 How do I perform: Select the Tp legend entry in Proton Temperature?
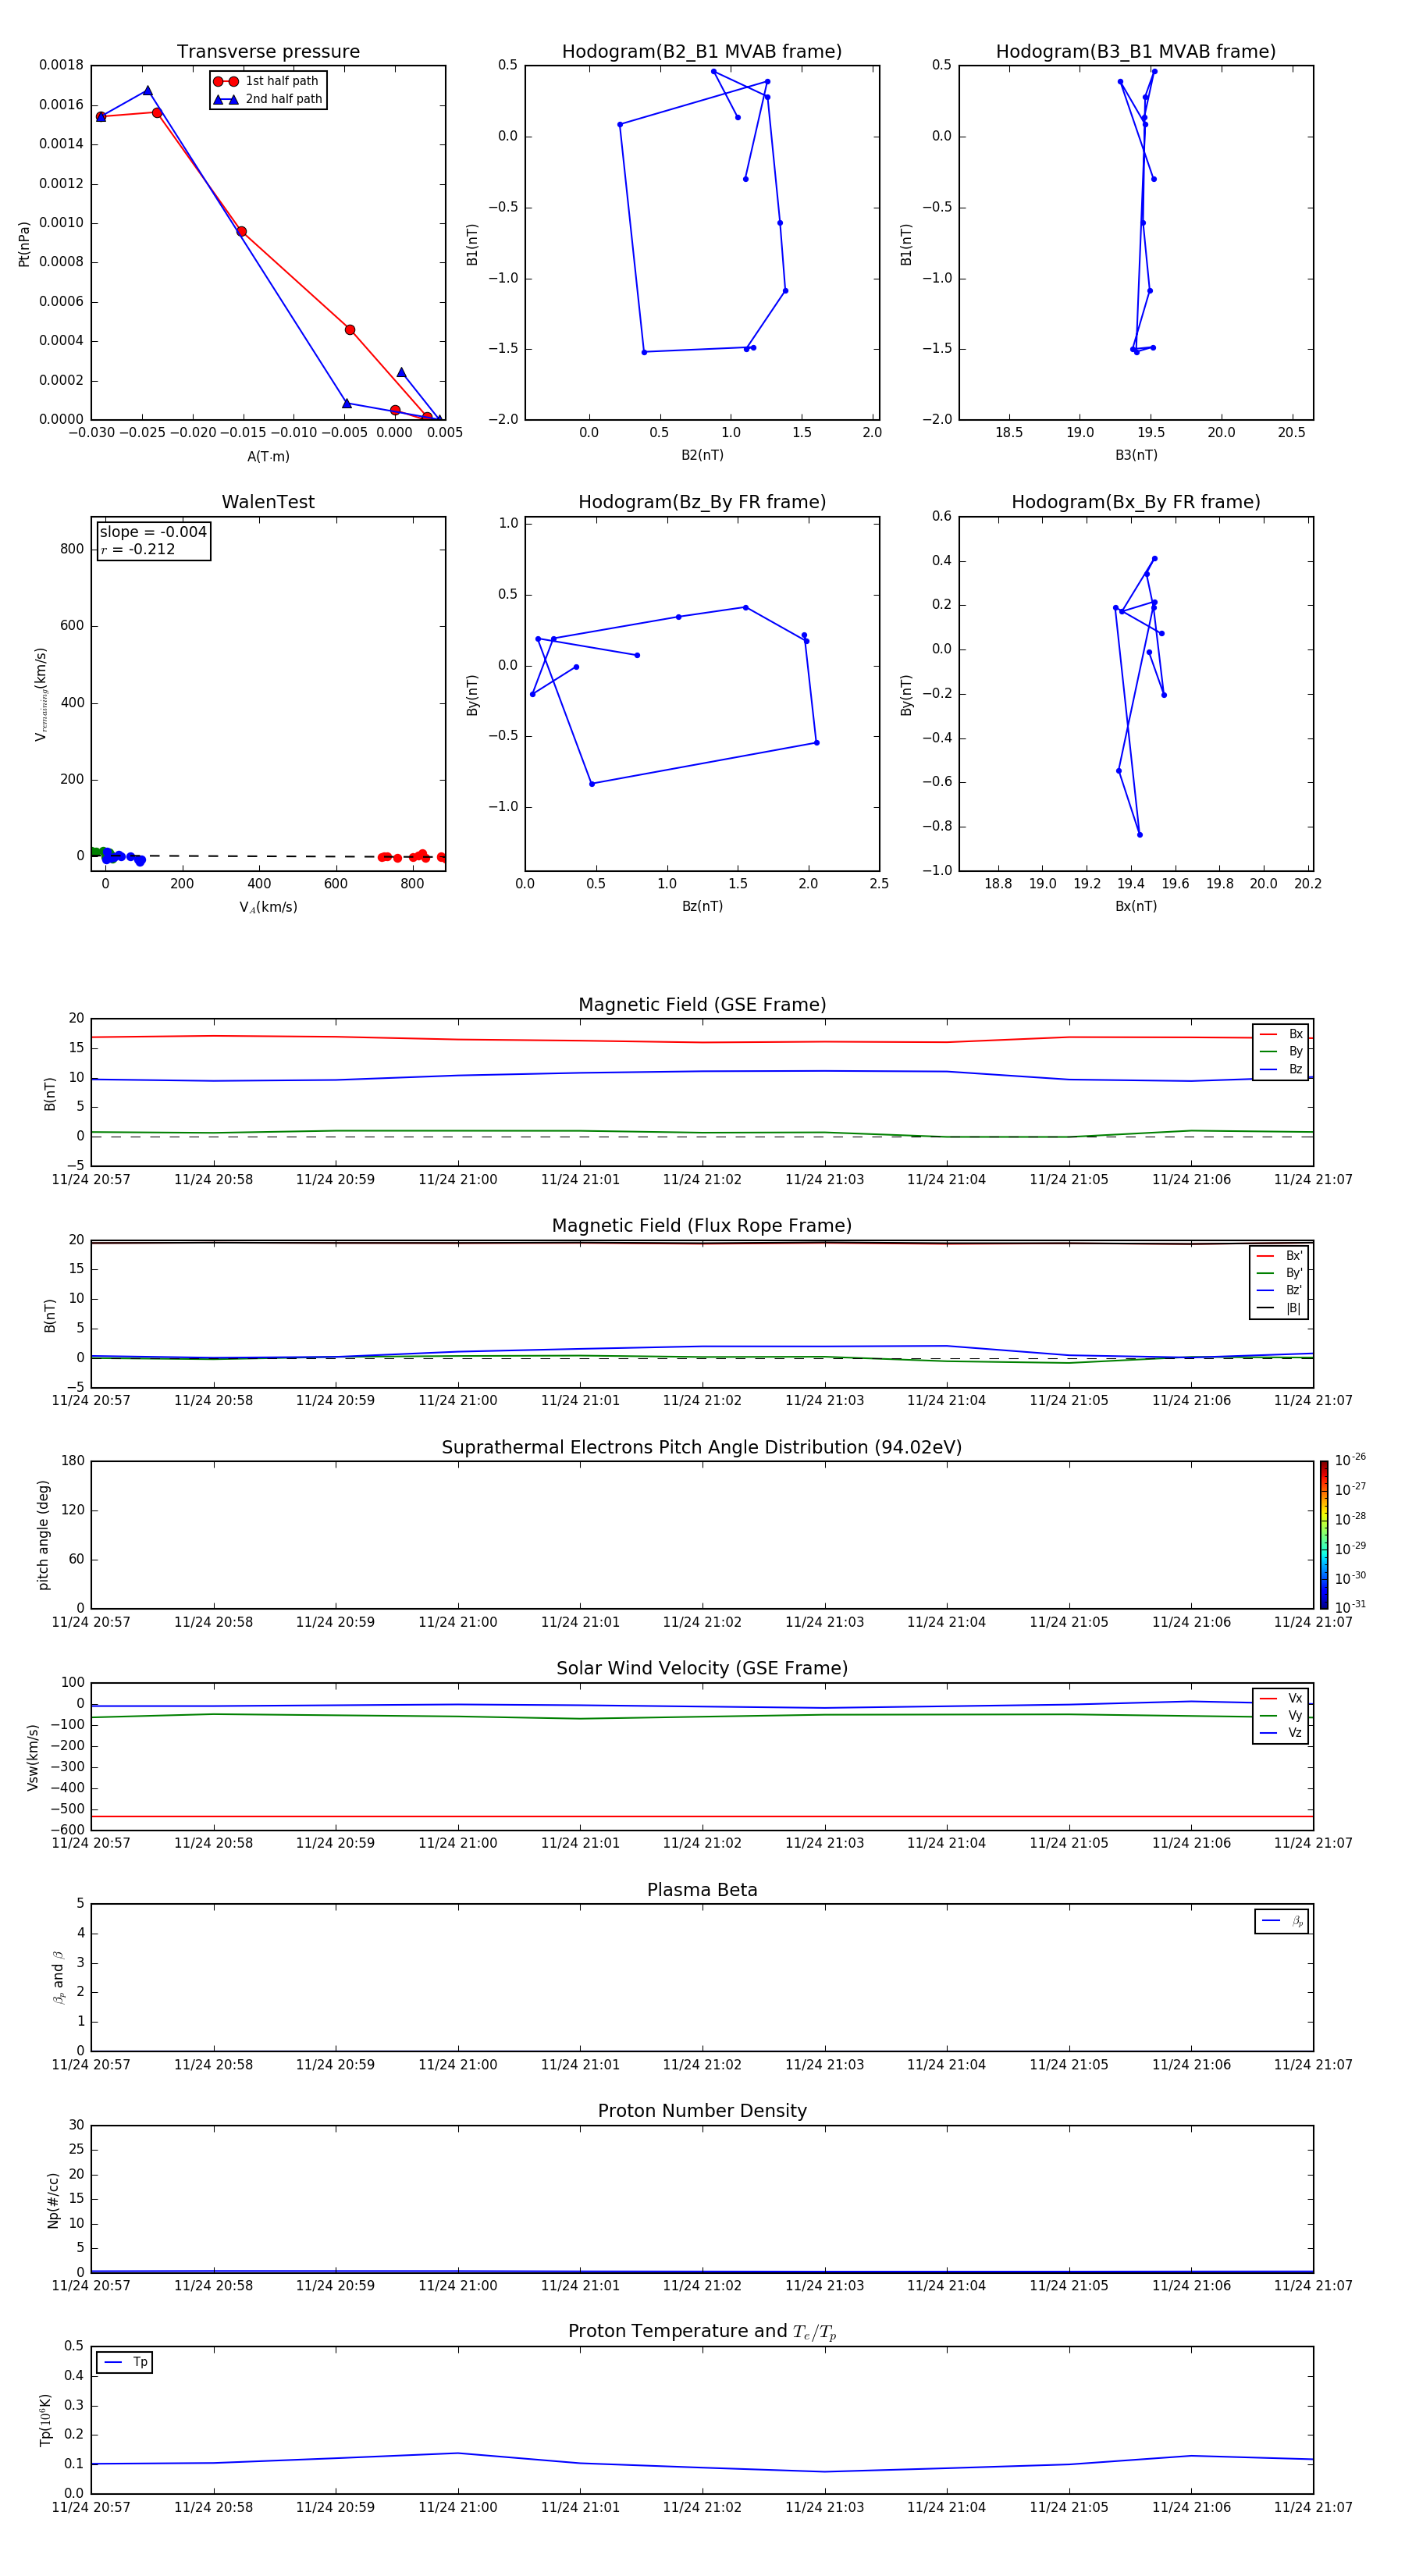125,2362
